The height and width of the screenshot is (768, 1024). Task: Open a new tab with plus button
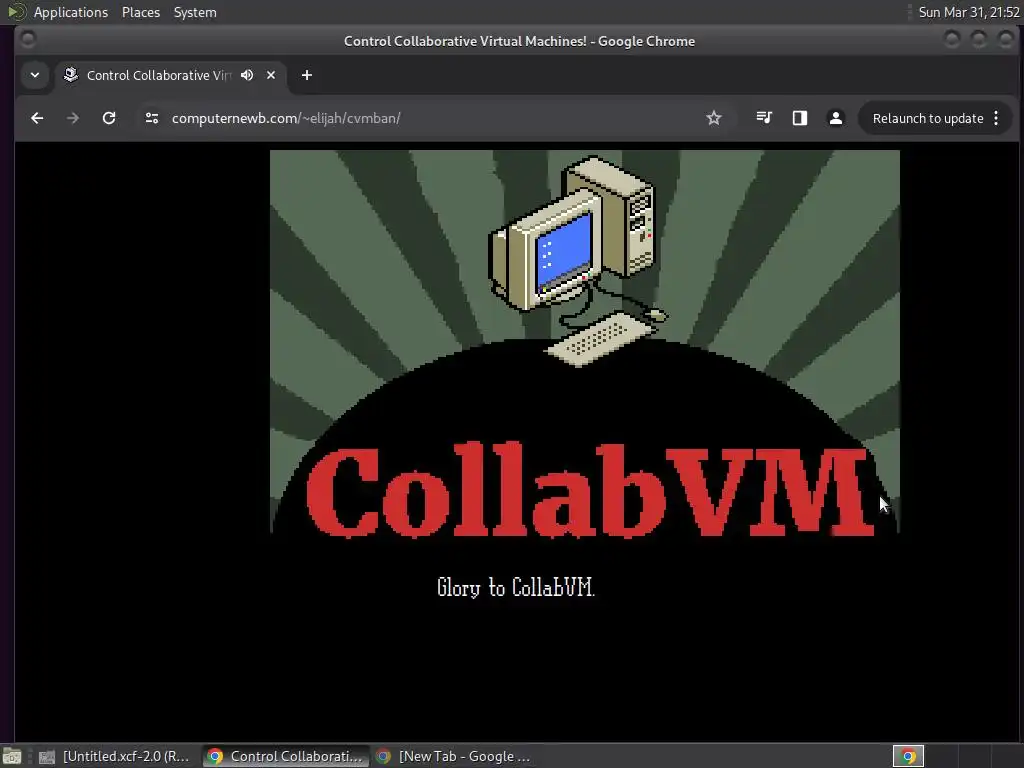pos(307,75)
